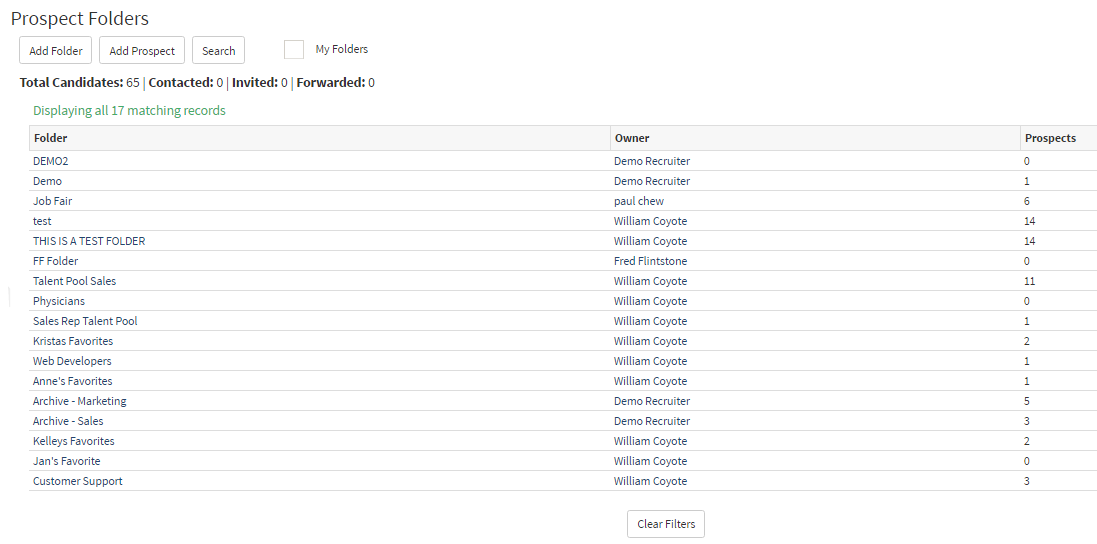Viewport: 1097px width, 544px height.
Task: Select the FF Folder row
Action: point(55,261)
